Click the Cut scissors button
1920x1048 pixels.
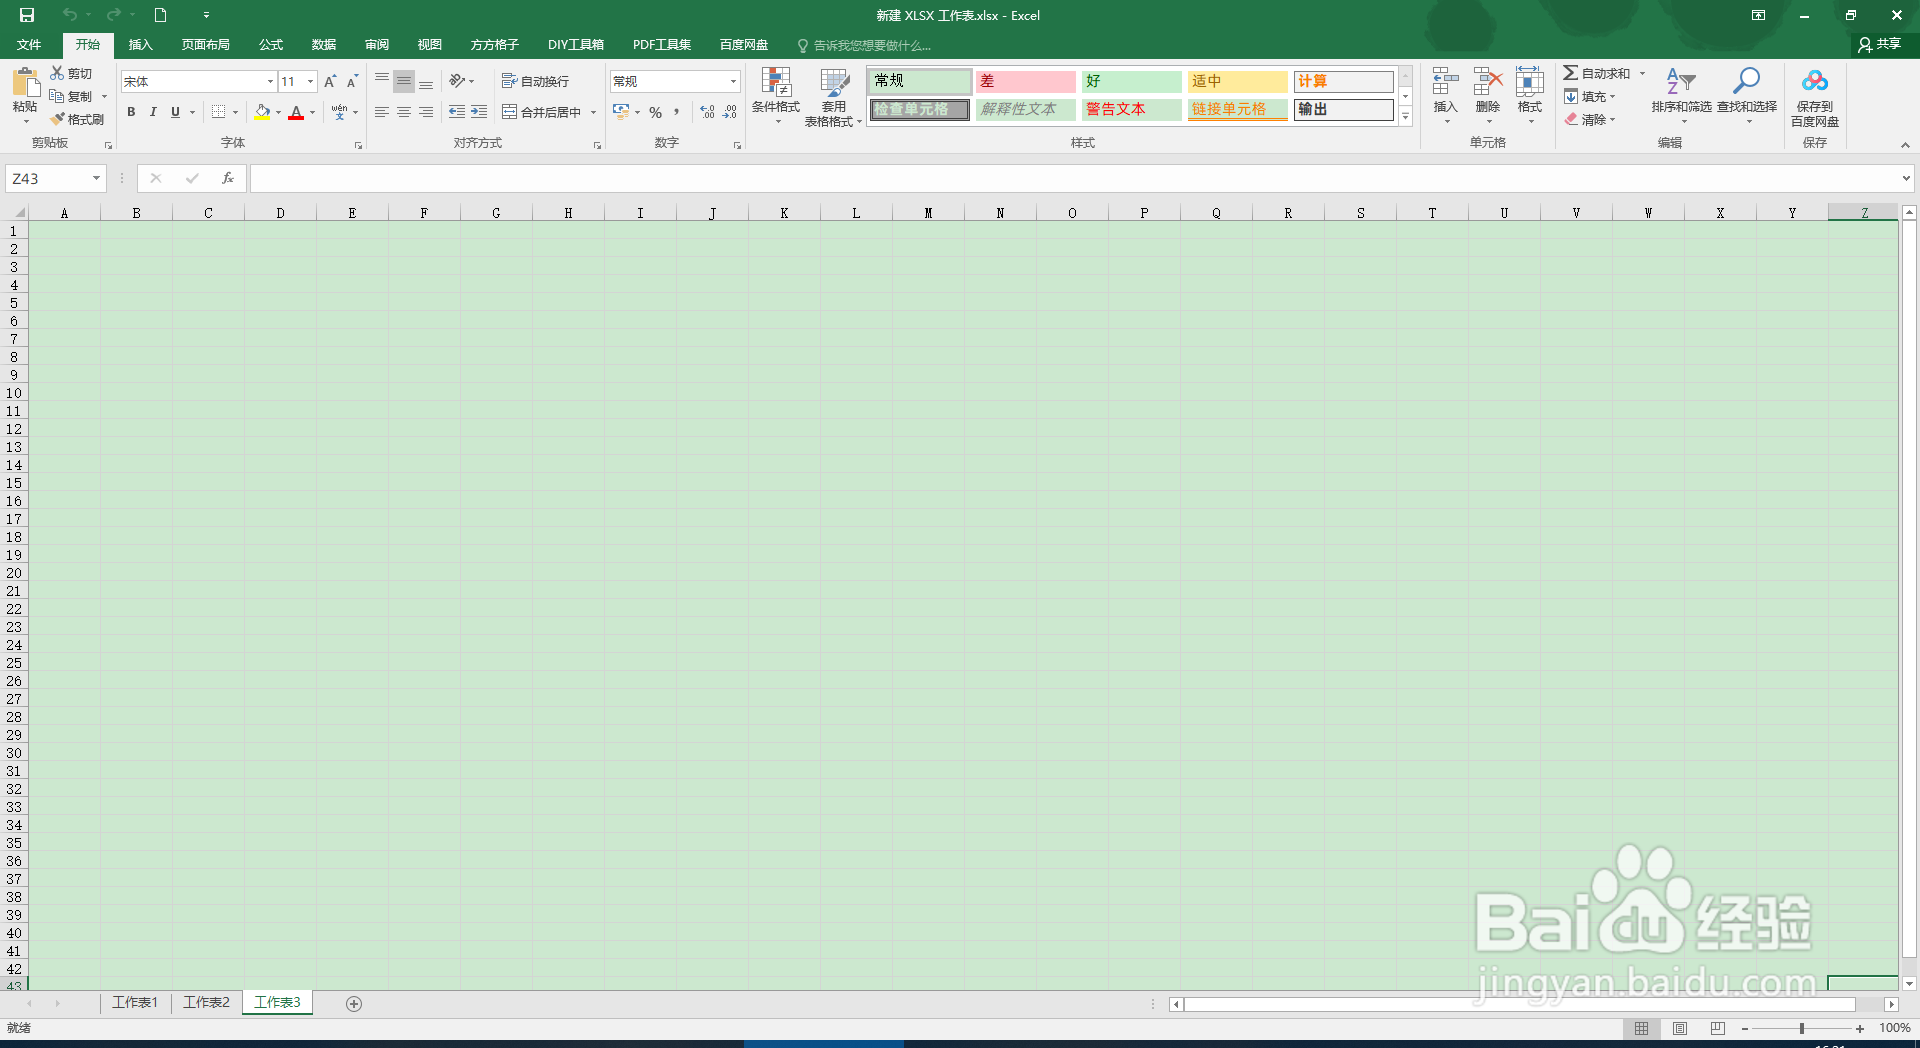point(72,73)
